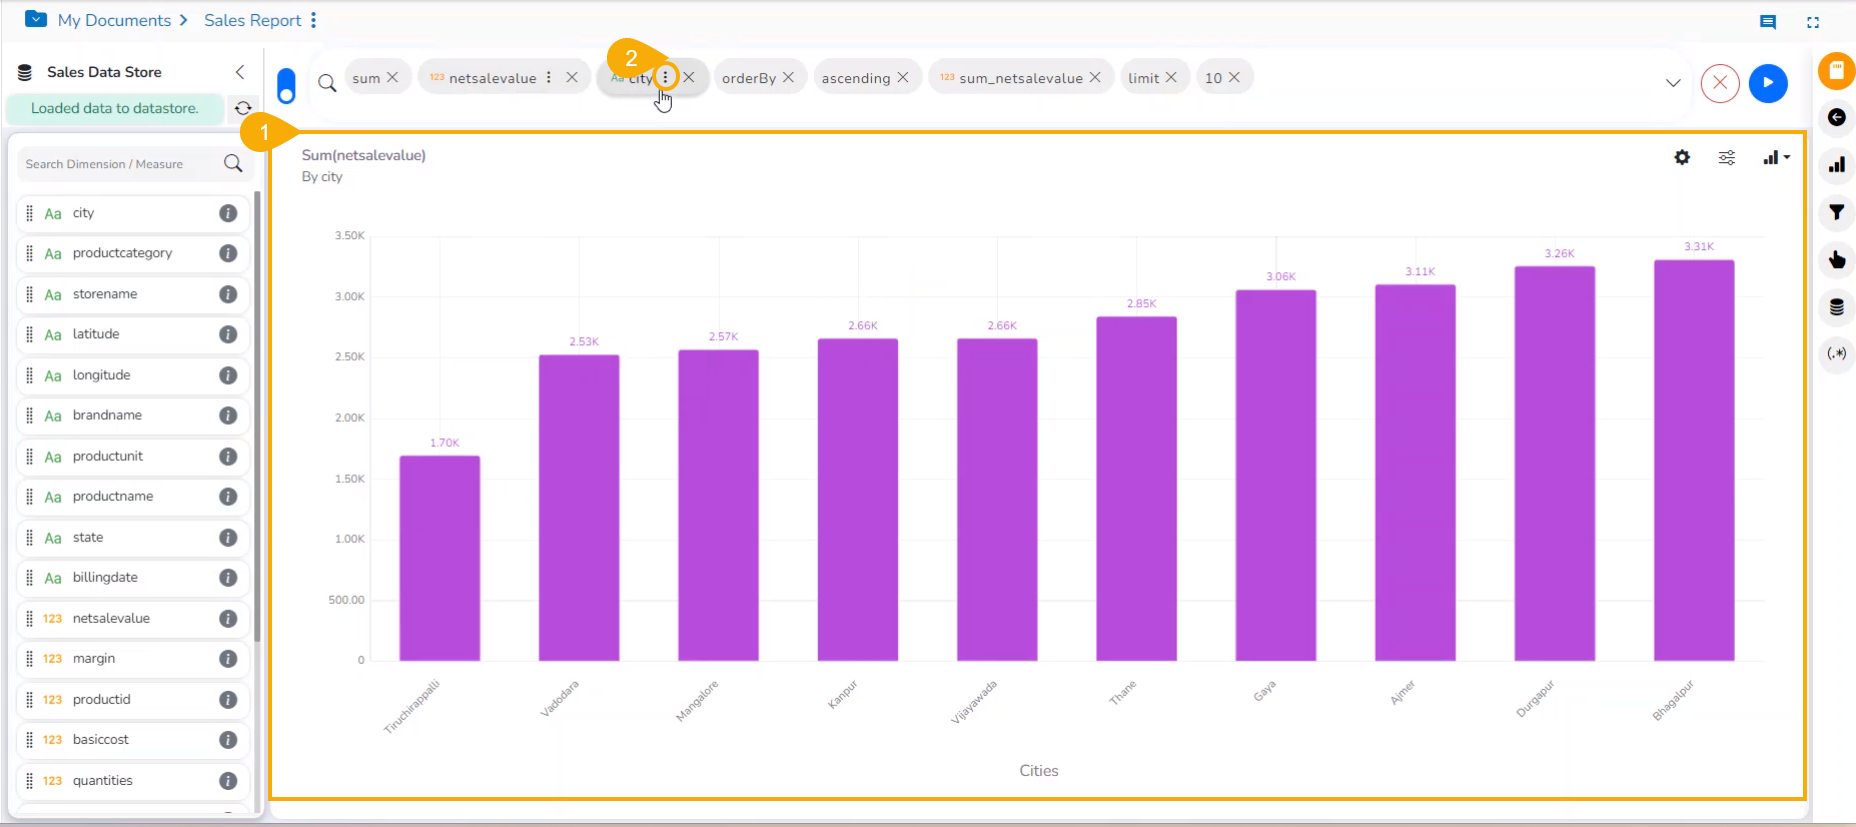The width and height of the screenshot is (1856, 827).
Task: Open chart settings gear icon
Action: (1682, 157)
